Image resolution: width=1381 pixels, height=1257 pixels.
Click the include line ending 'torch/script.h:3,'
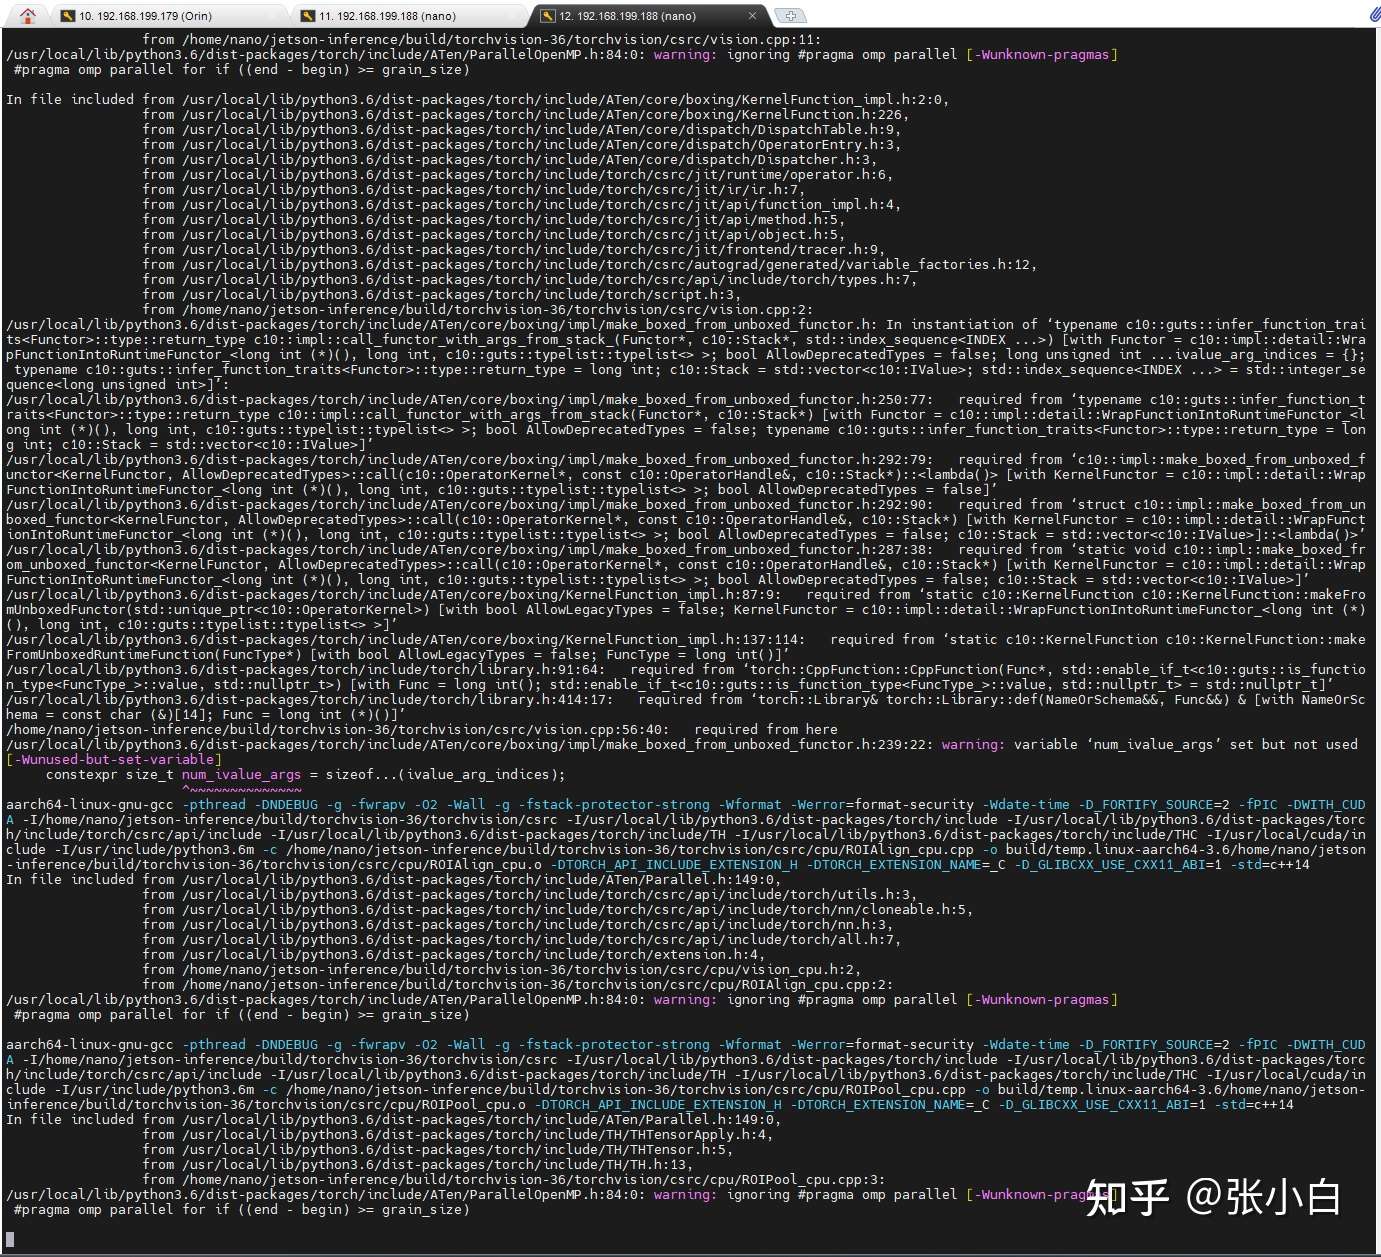point(441,295)
